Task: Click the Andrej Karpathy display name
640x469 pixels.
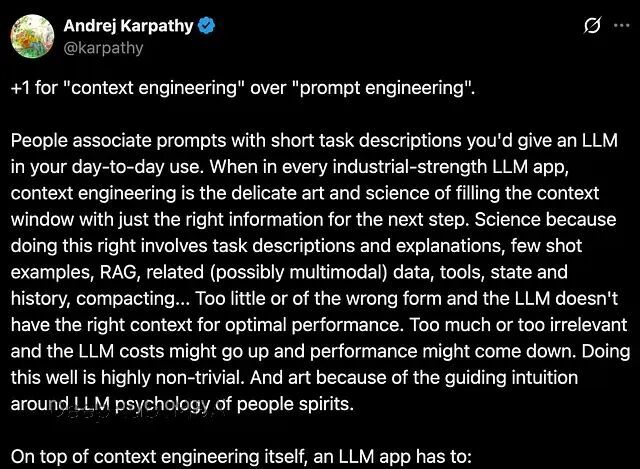Action: pos(128,26)
